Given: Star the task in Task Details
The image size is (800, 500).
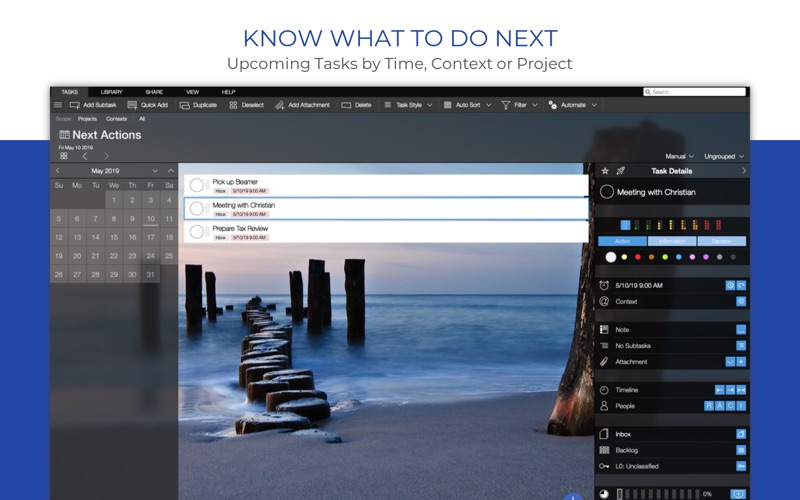Looking at the screenshot, I should pos(605,171).
